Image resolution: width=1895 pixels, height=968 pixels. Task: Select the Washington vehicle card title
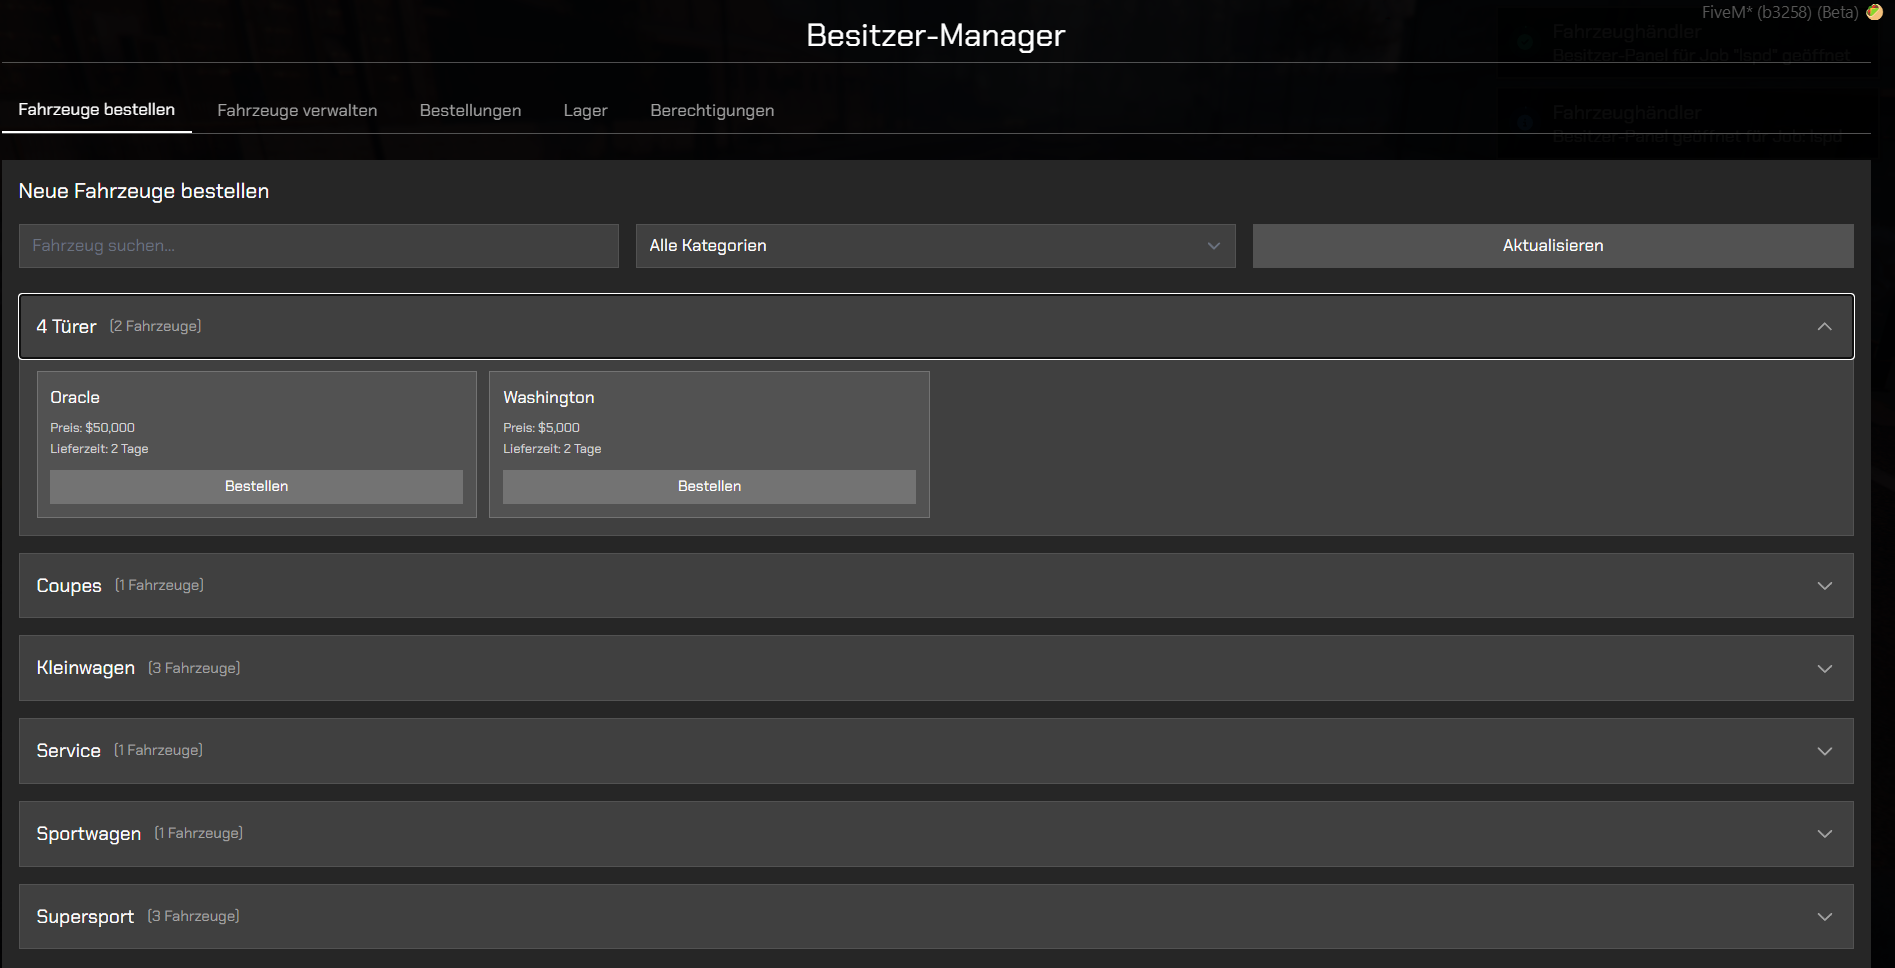coord(548,398)
